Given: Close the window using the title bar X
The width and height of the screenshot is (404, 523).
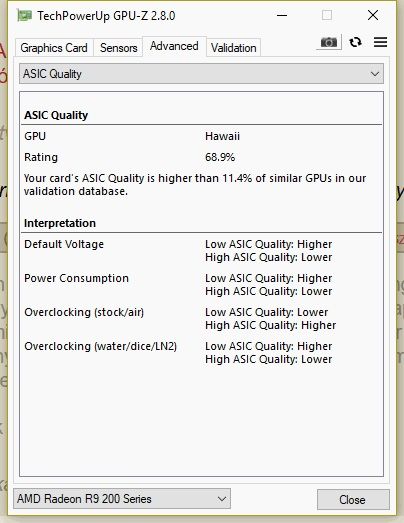Looking at the screenshot, I should (x=373, y=15).
